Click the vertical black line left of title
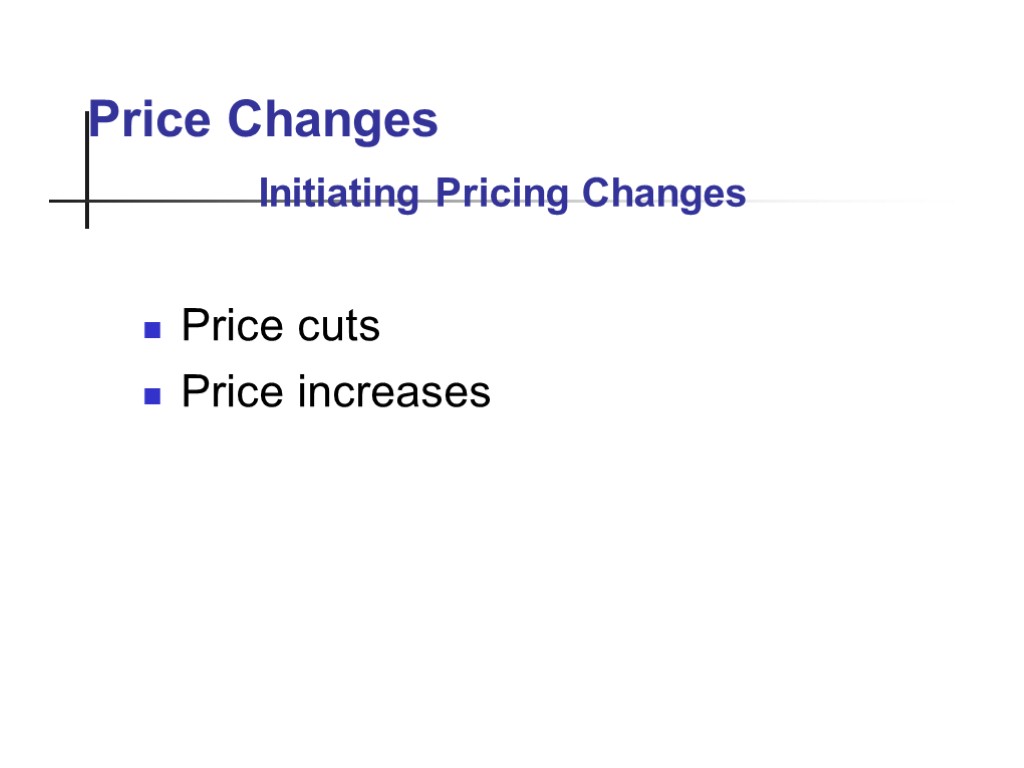The image size is (1024, 768). [87, 160]
